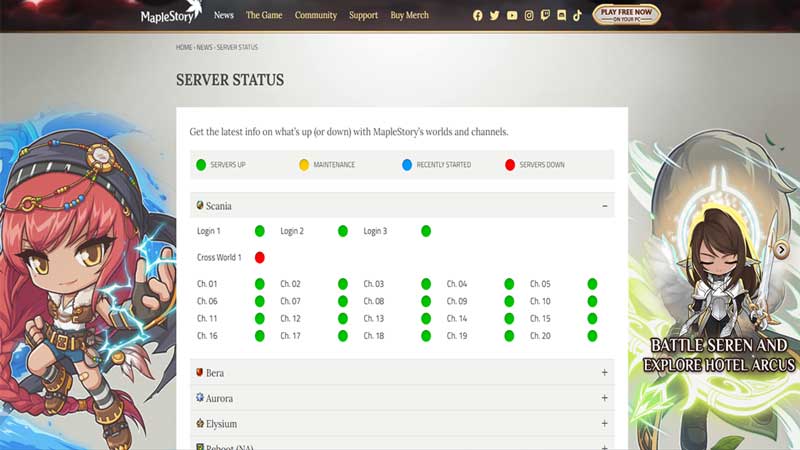Click the Bera world emblem icon
This screenshot has width=800, height=450.
tap(199, 372)
